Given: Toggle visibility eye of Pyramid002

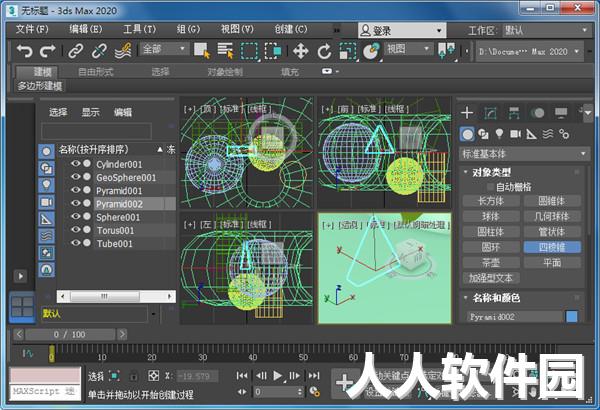Looking at the screenshot, I should (x=75, y=203).
